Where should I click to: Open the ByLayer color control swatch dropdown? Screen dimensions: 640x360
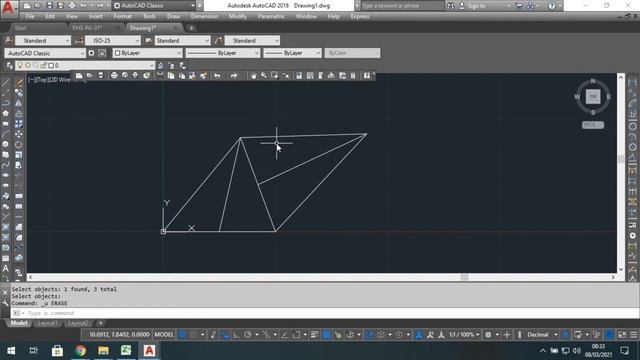(147, 53)
